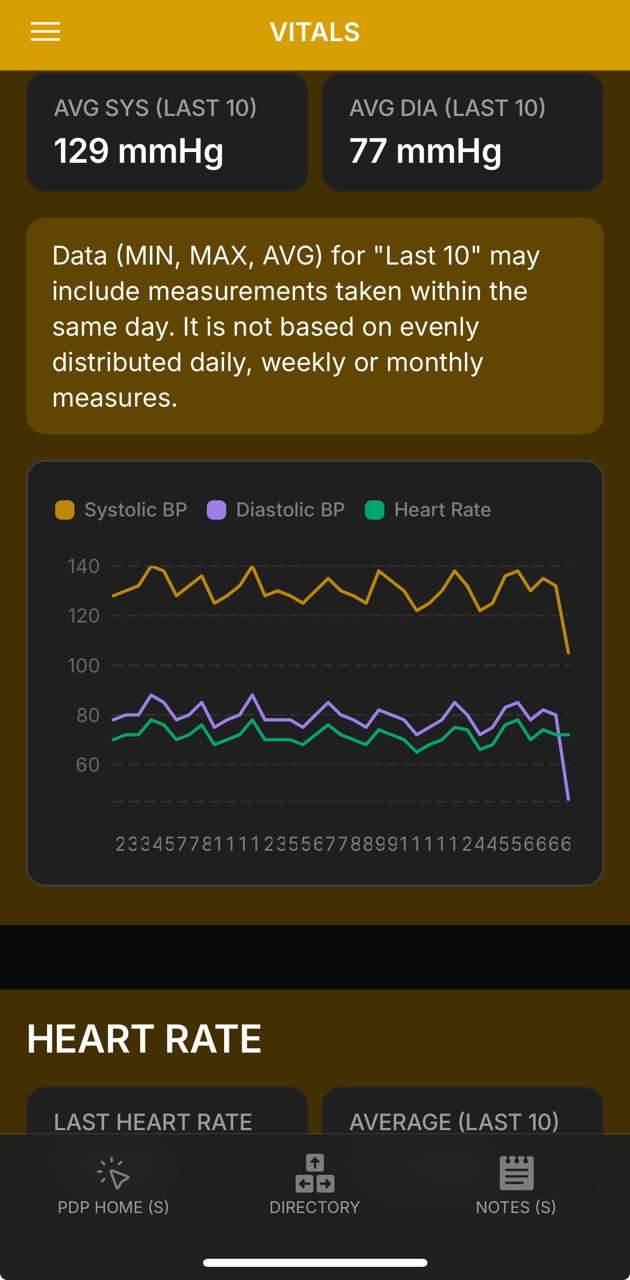Click the purple Diastolic BP swatch
This screenshot has width=630, height=1280.
pyautogui.click(x=216, y=510)
